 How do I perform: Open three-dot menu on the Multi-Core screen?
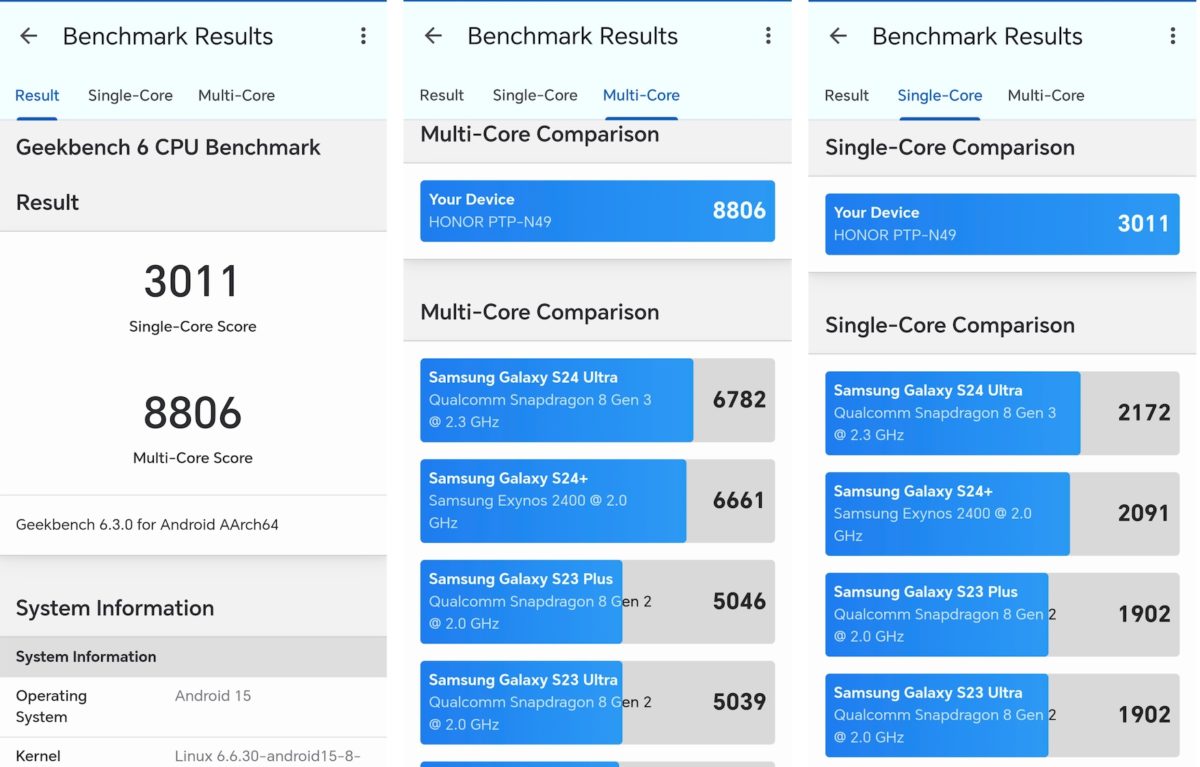point(768,36)
